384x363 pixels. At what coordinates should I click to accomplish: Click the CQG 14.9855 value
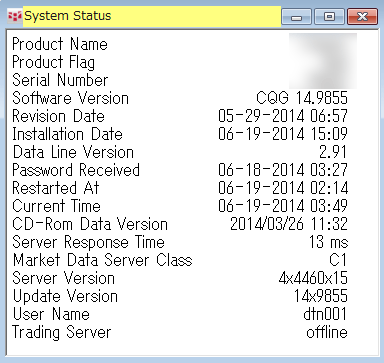pyautogui.click(x=302, y=98)
